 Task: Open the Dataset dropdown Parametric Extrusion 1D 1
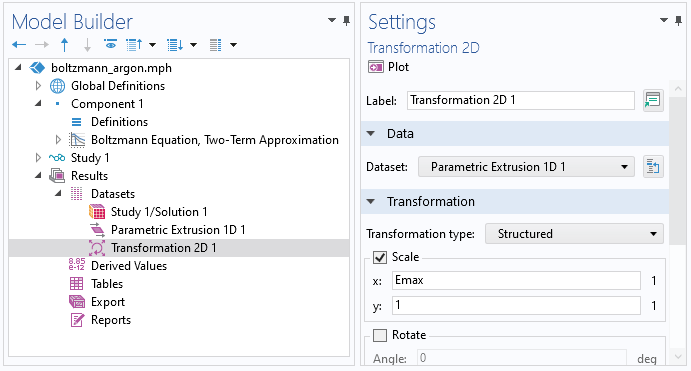coord(526,167)
